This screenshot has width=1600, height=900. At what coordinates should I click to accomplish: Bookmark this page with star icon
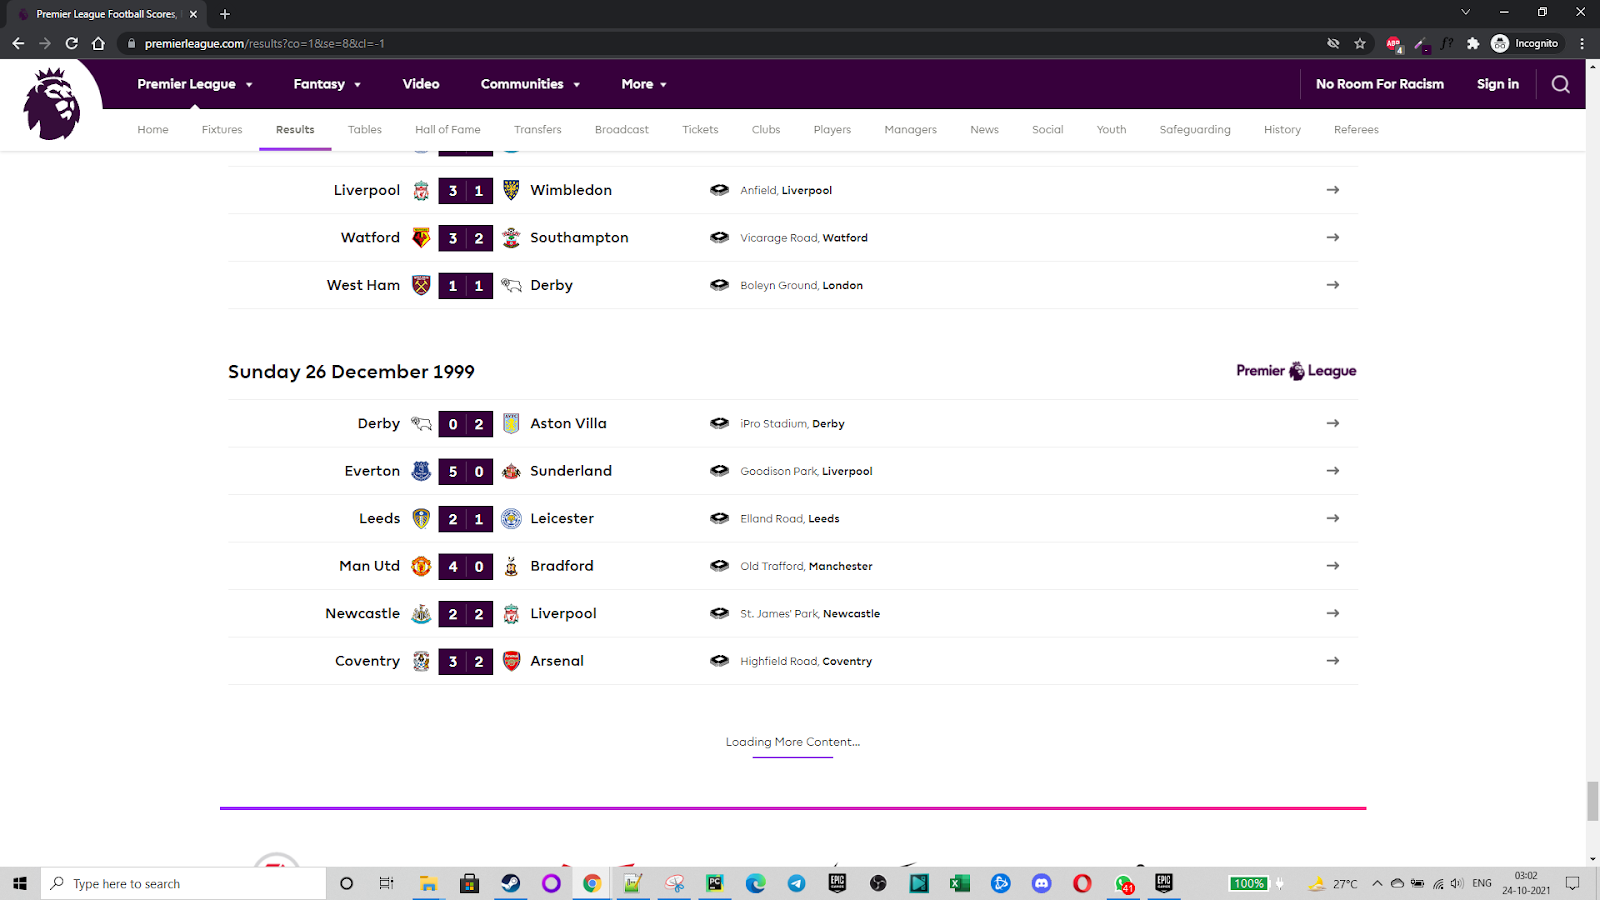tap(1360, 43)
